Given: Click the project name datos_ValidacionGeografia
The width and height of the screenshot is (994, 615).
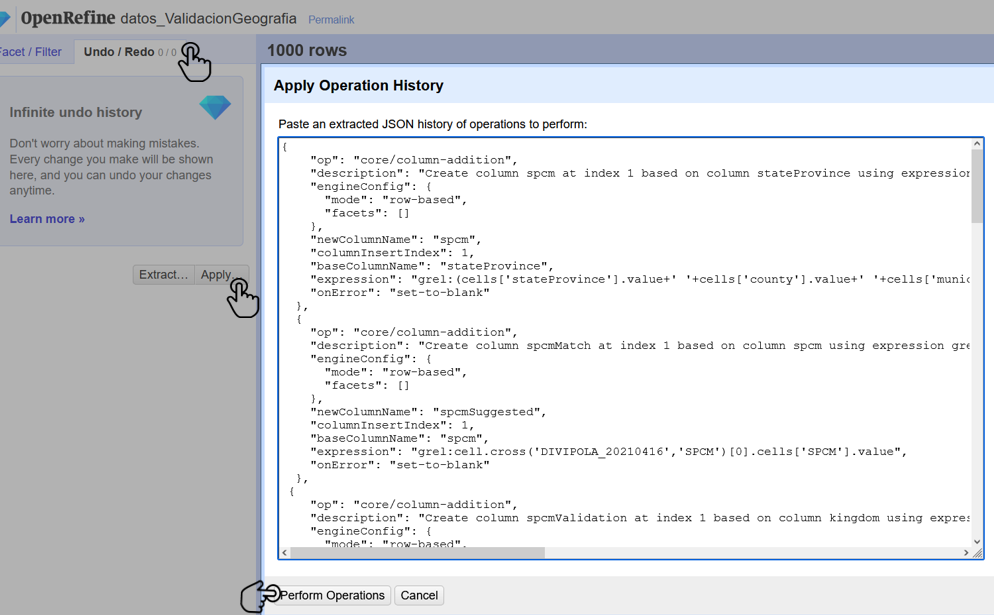Looking at the screenshot, I should [x=209, y=18].
